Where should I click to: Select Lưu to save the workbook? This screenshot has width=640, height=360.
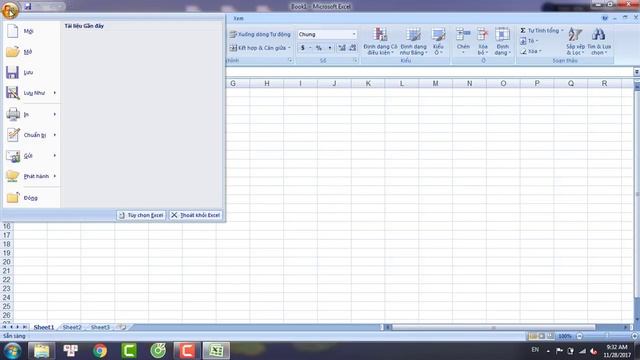(x=31, y=72)
